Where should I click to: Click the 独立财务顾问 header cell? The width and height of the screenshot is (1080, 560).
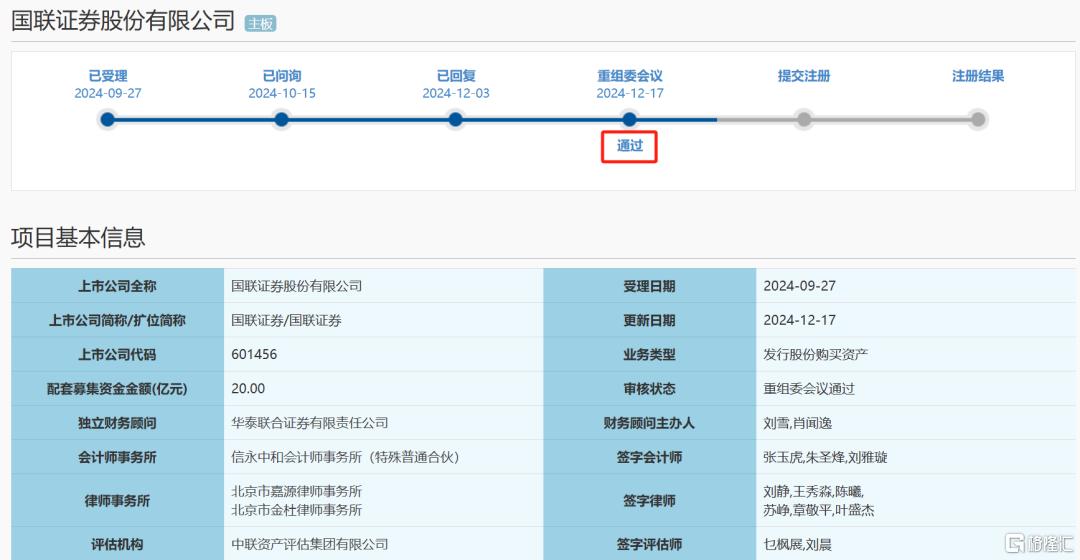point(117,423)
